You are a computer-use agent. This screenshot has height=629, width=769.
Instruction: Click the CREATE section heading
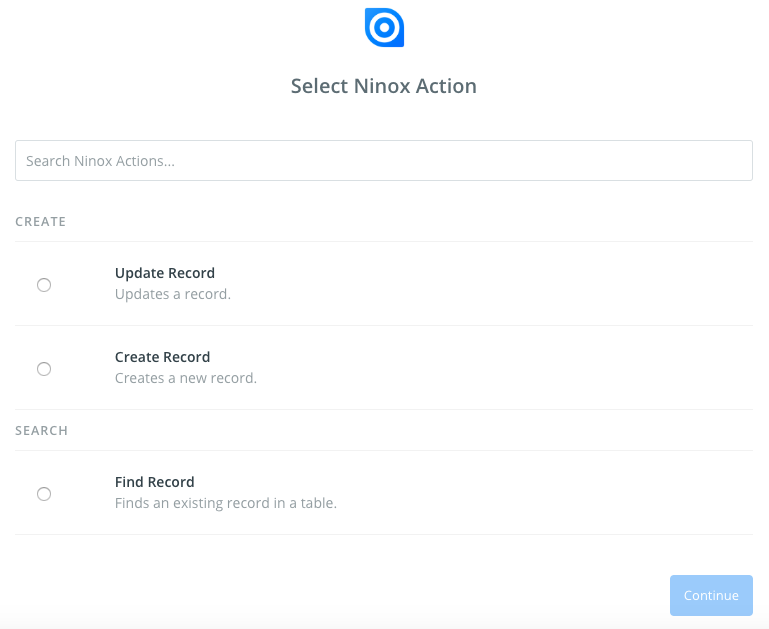click(x=41, y=222)
